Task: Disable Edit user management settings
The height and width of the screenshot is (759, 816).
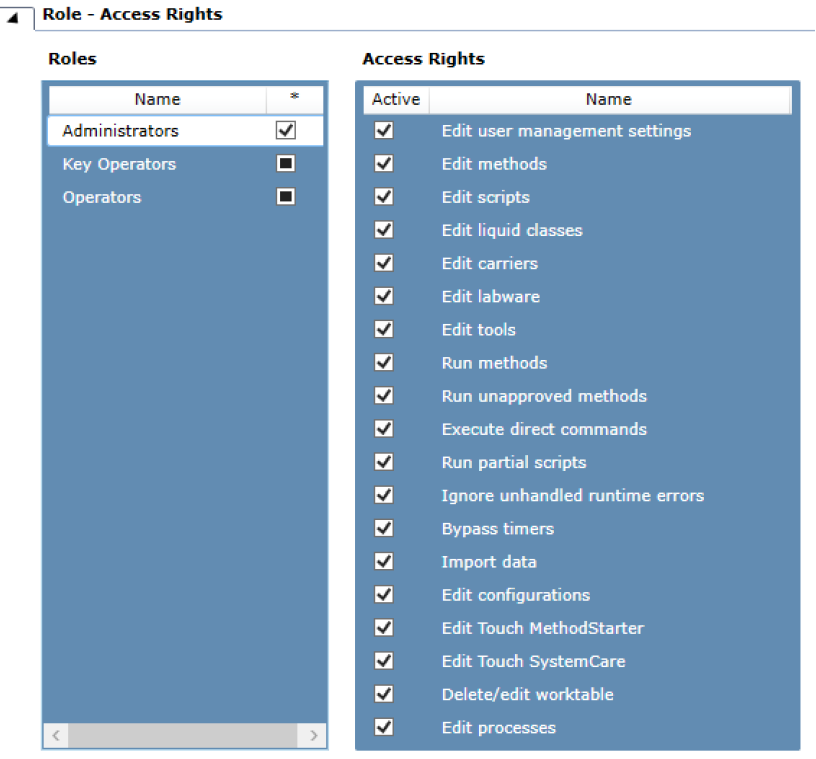Action: [383, 131]
